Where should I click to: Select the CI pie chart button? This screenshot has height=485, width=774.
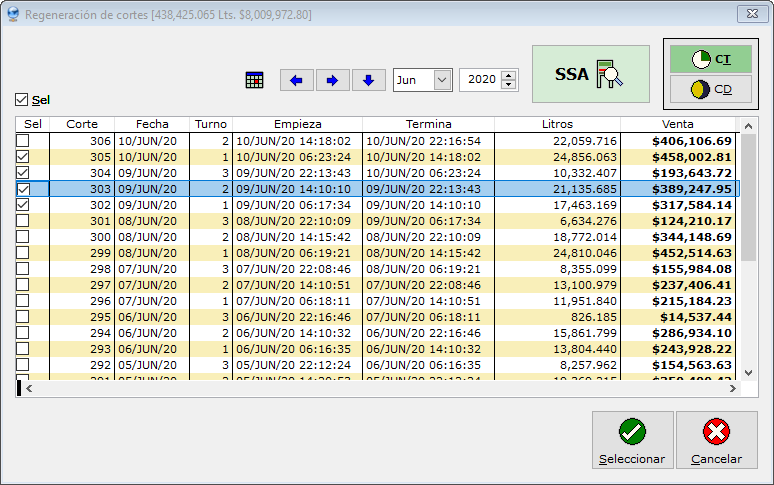click(710, 59)
